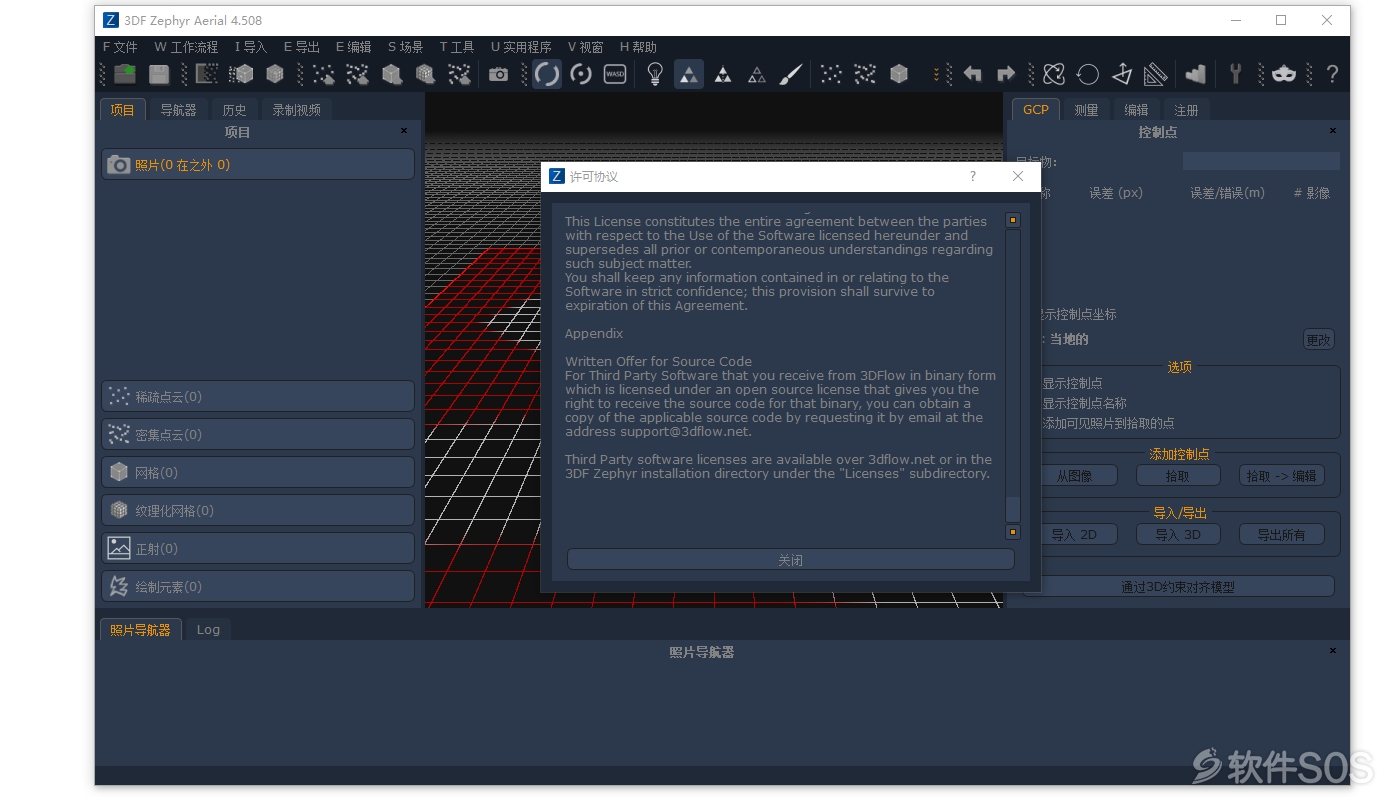Click the 通过3D约束对齐模型 button
The height and width of the screenshot is (797, 1392).
tap(1178, 587)
